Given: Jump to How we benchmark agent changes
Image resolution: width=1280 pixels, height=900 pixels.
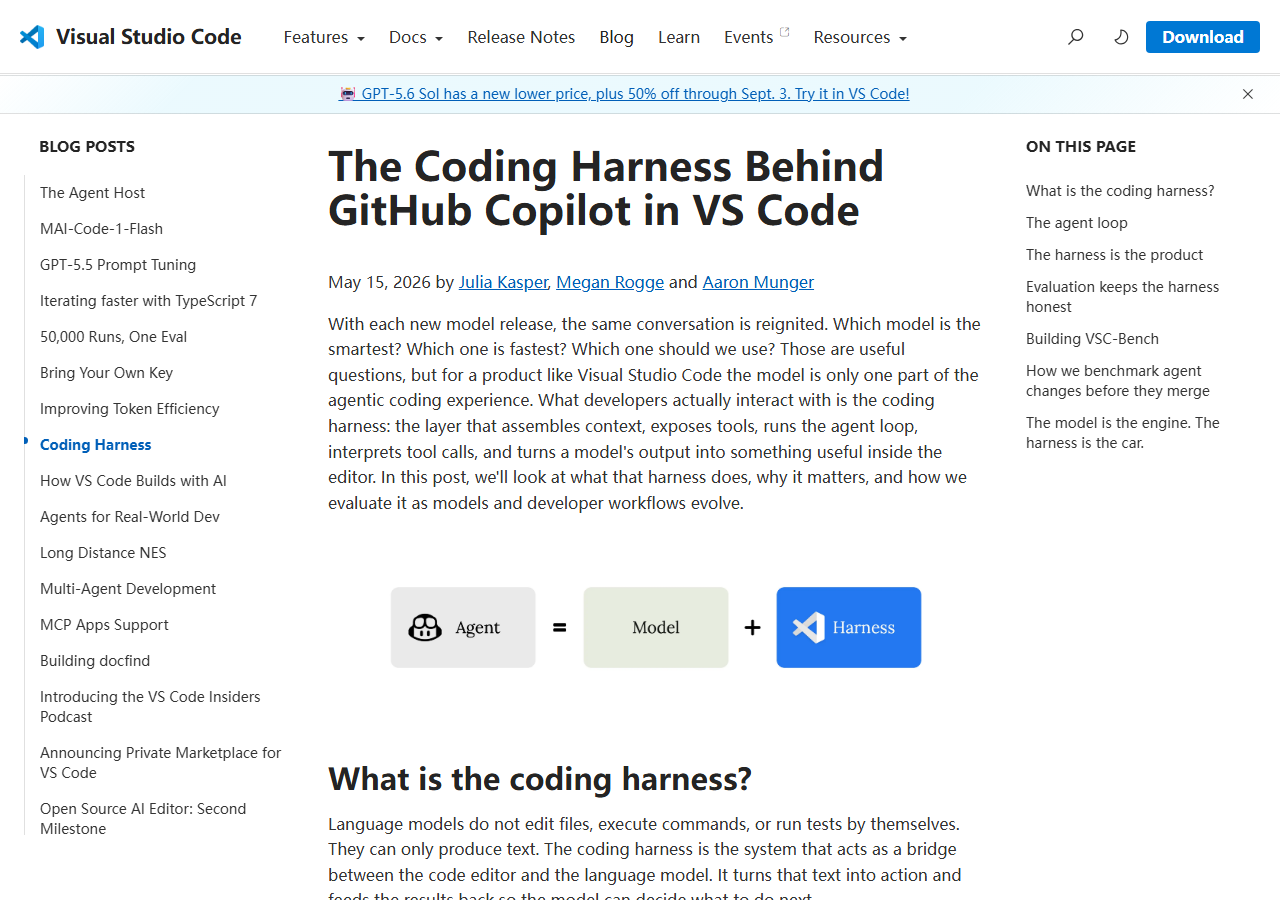Looking at the screenshot, I should [x=1118, y=381].
